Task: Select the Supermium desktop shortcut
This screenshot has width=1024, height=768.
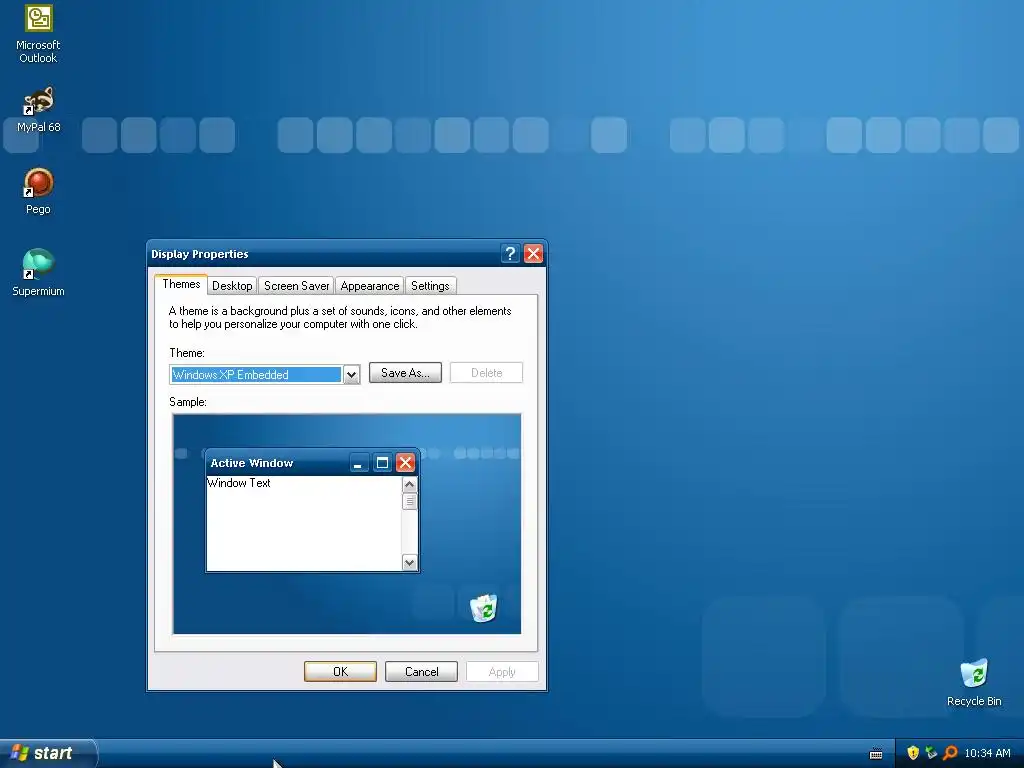Action: (x=38, y=273)
